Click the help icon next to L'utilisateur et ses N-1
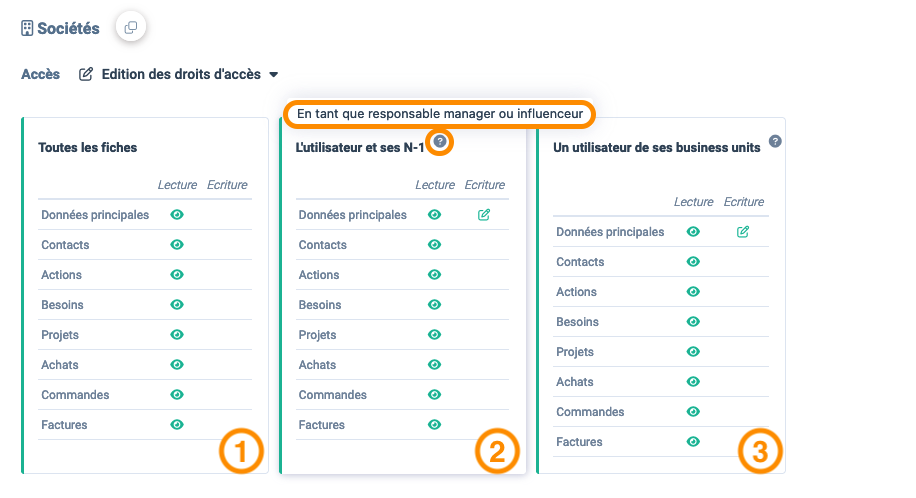The image size is (916, 498). tap(440, 141)
